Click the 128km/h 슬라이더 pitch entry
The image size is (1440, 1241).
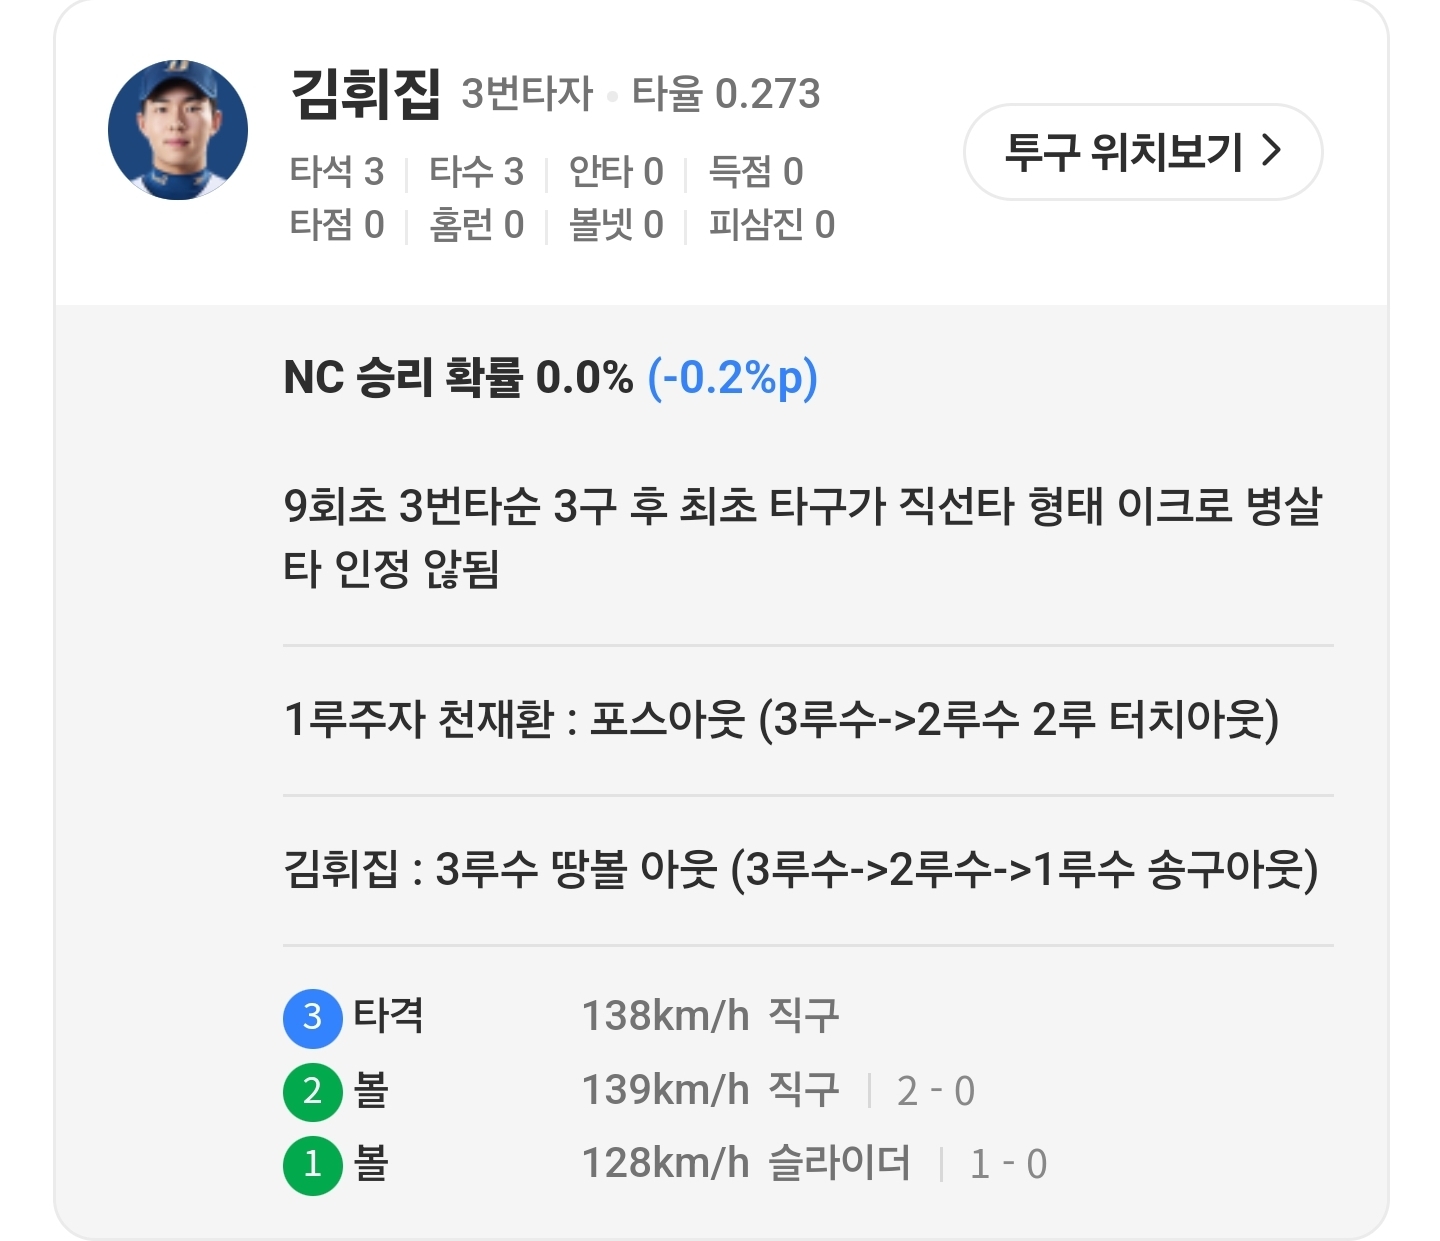click(x=746, y=1165)
